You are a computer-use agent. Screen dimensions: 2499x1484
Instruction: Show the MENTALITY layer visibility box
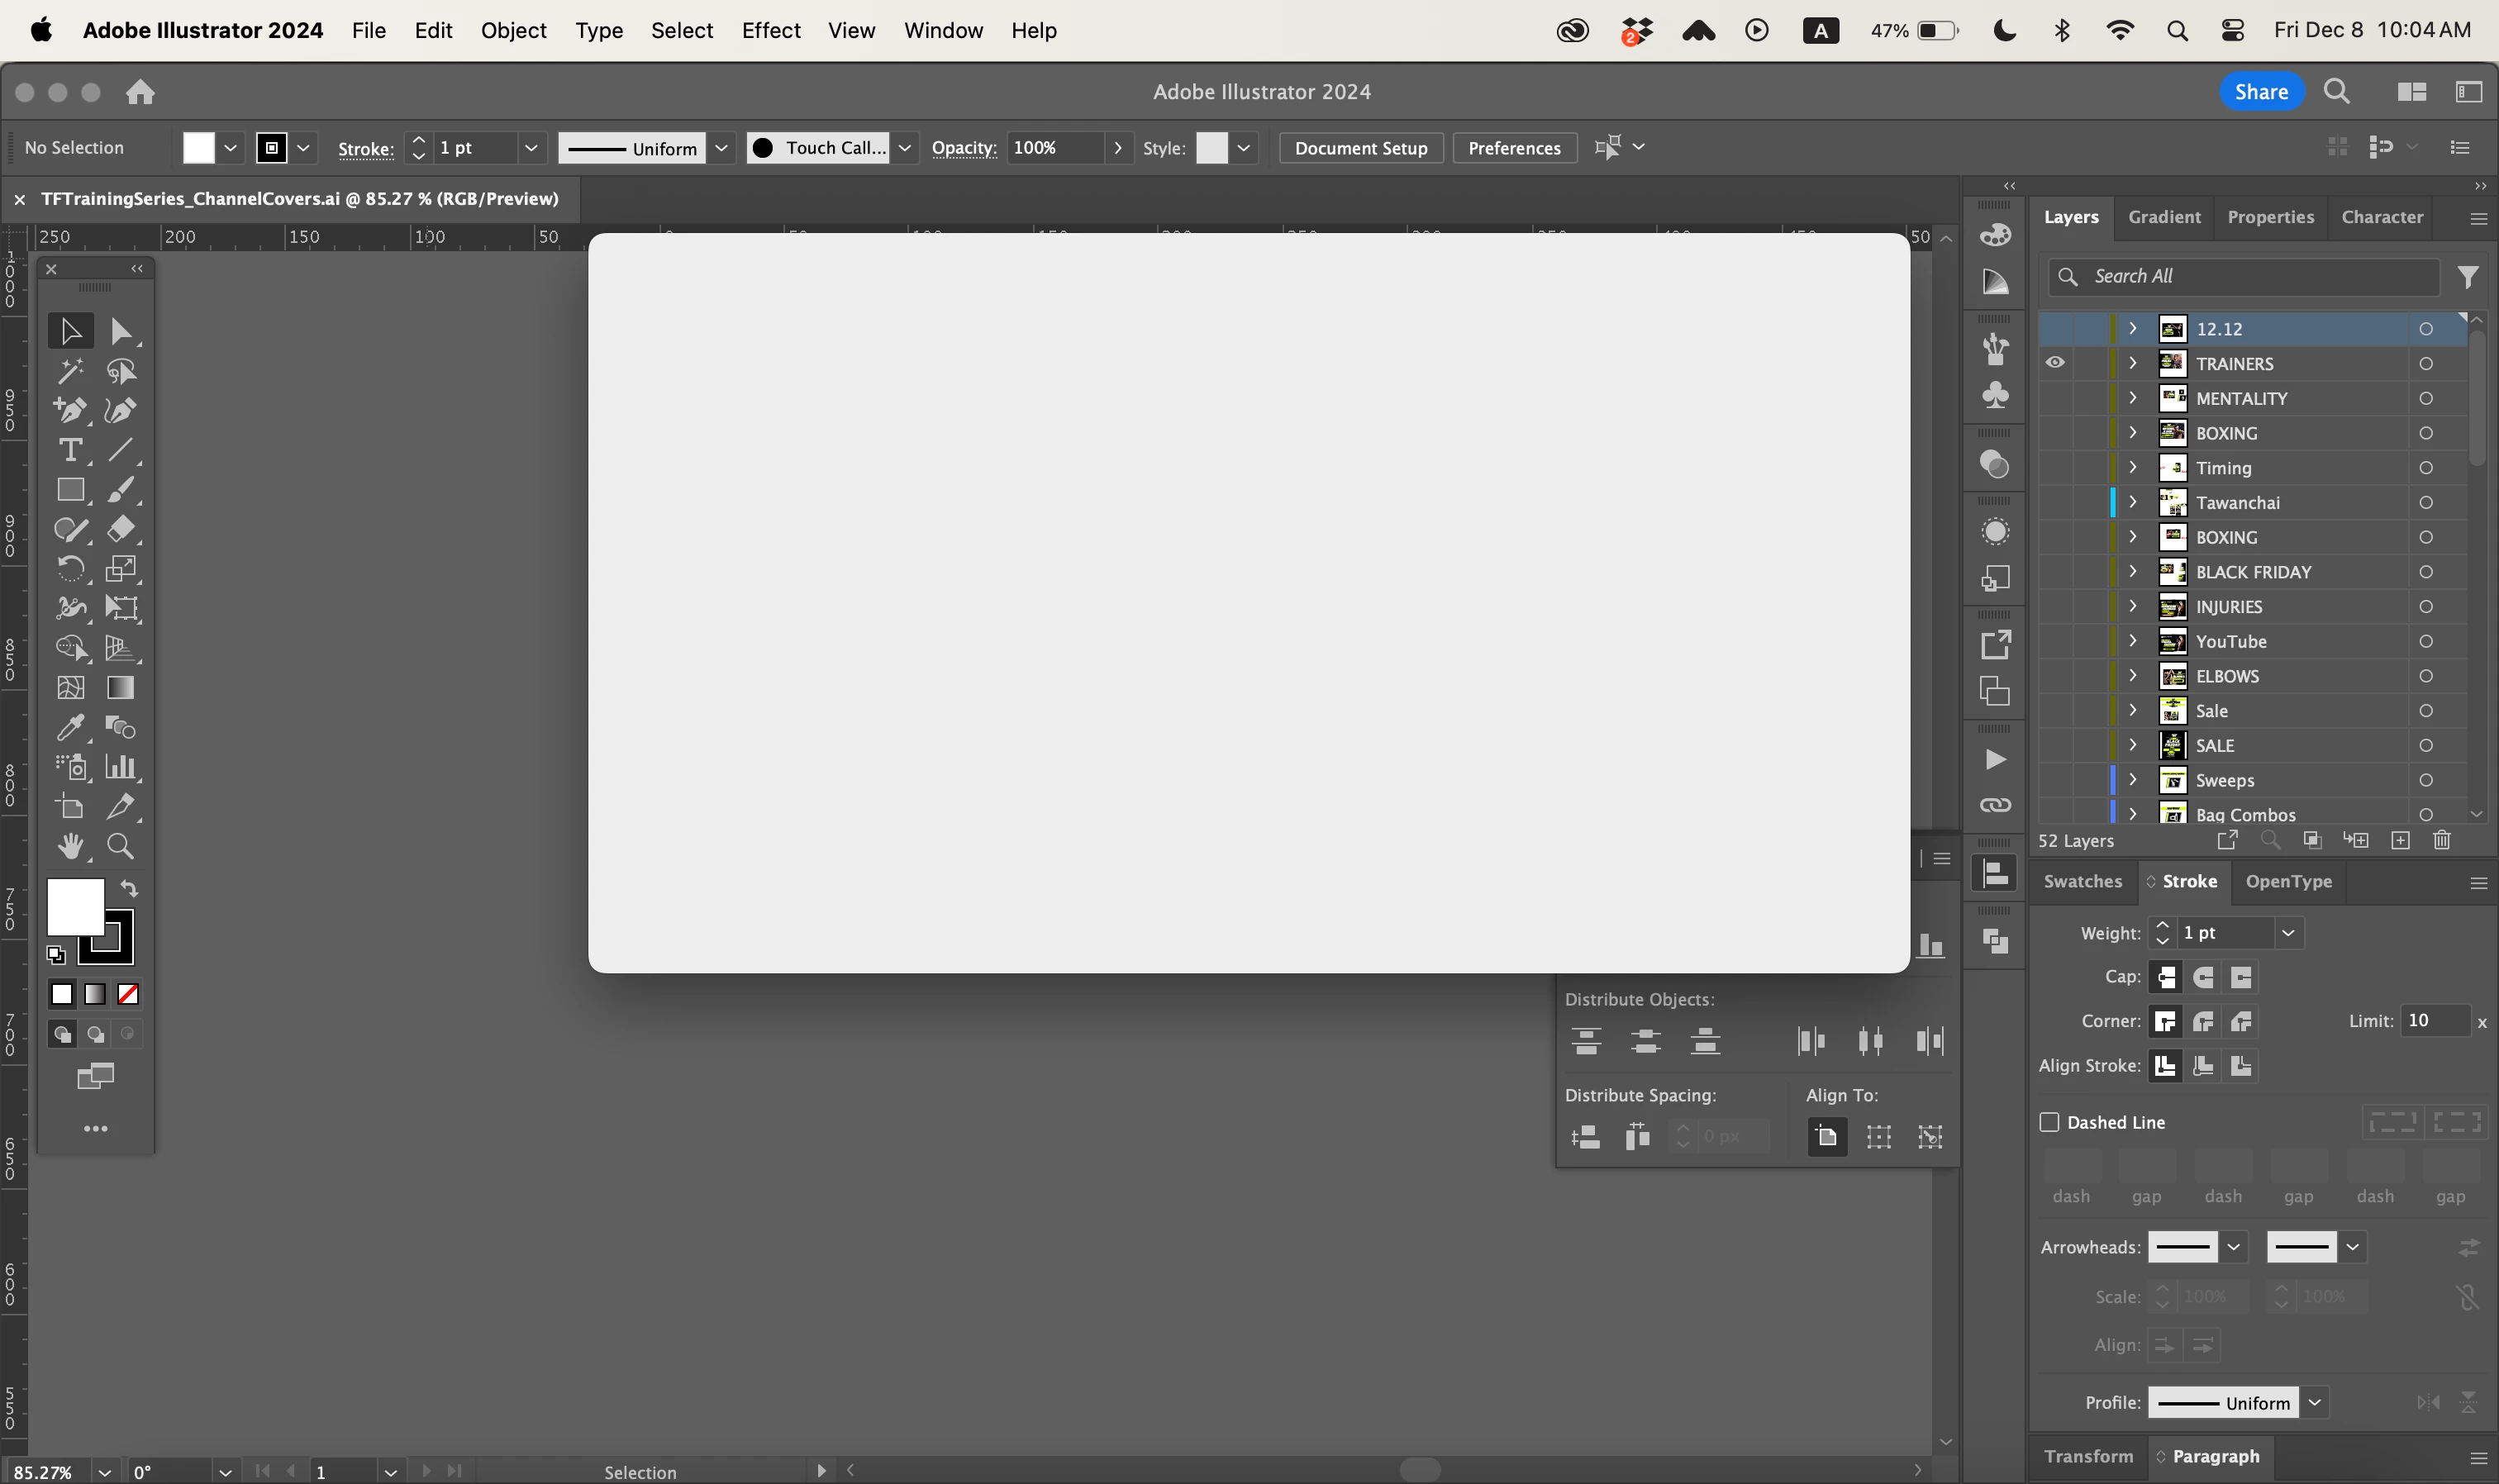coord(2055,398)
